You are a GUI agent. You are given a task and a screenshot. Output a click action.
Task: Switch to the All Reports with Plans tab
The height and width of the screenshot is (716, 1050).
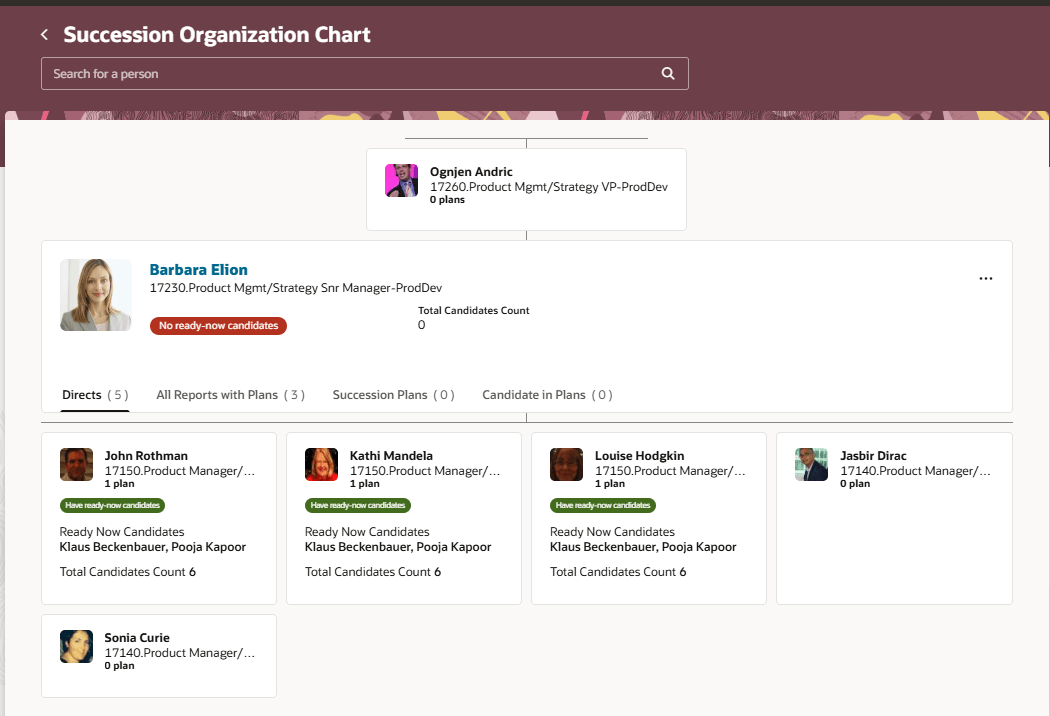230,394
